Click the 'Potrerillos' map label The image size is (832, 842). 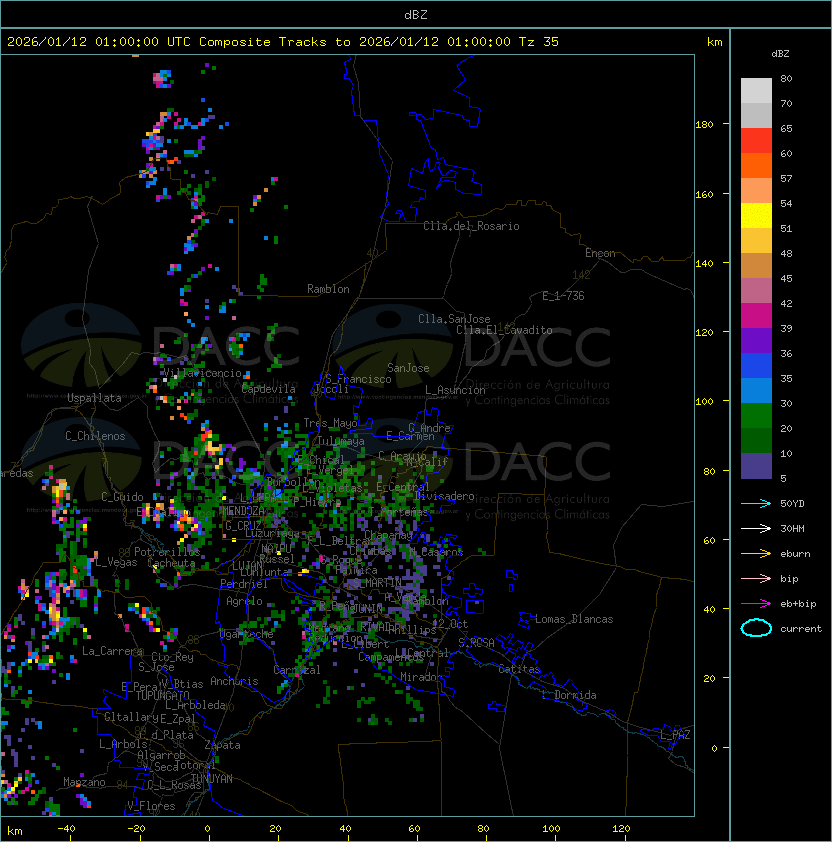coord(167,551)
